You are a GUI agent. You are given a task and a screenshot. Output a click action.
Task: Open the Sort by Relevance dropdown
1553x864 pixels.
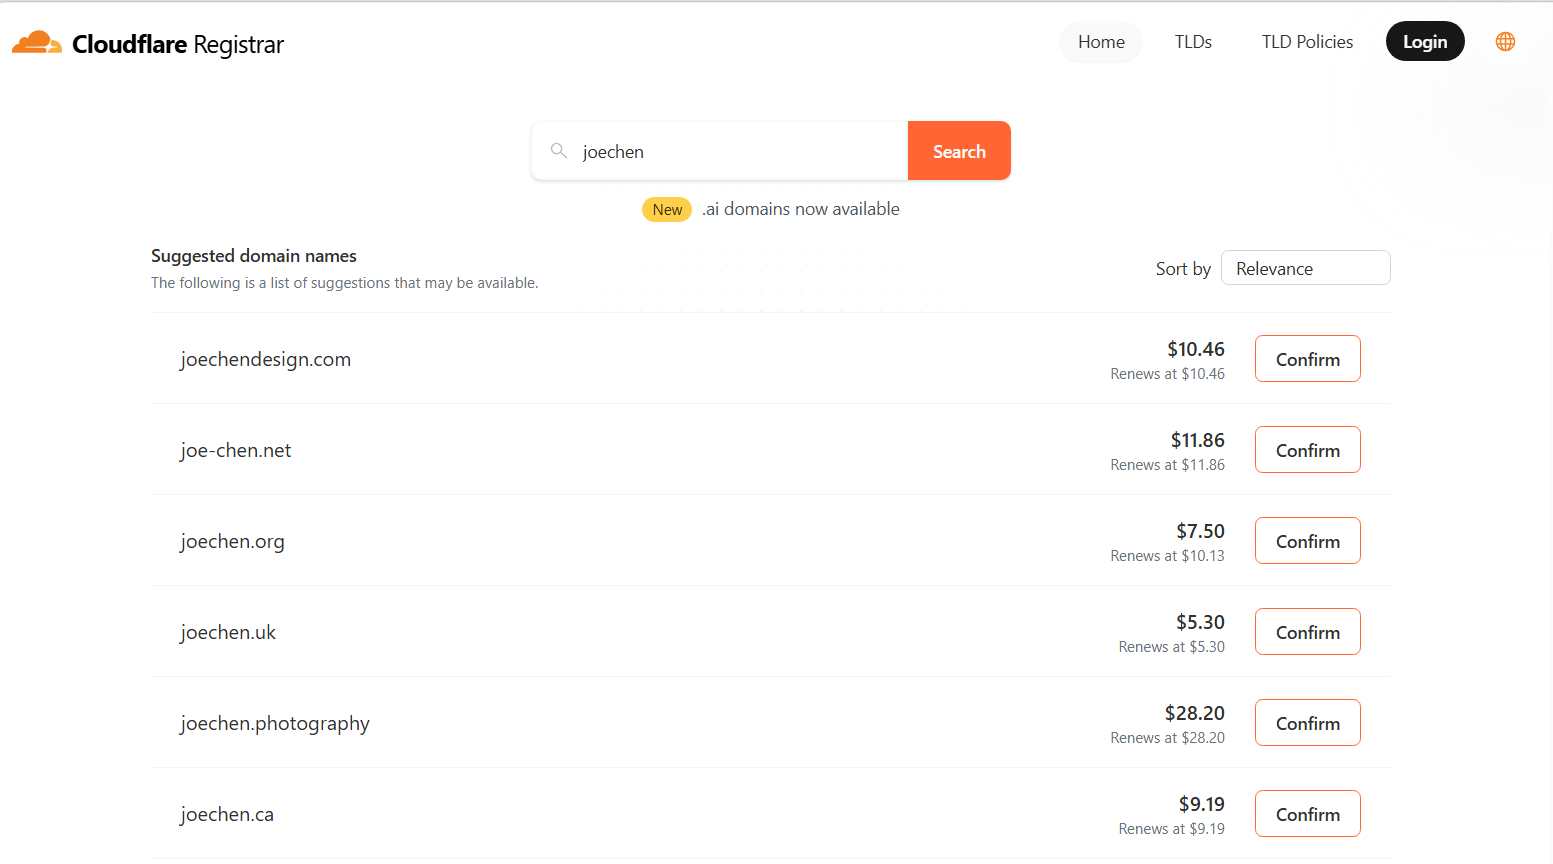pos(1305,268)
